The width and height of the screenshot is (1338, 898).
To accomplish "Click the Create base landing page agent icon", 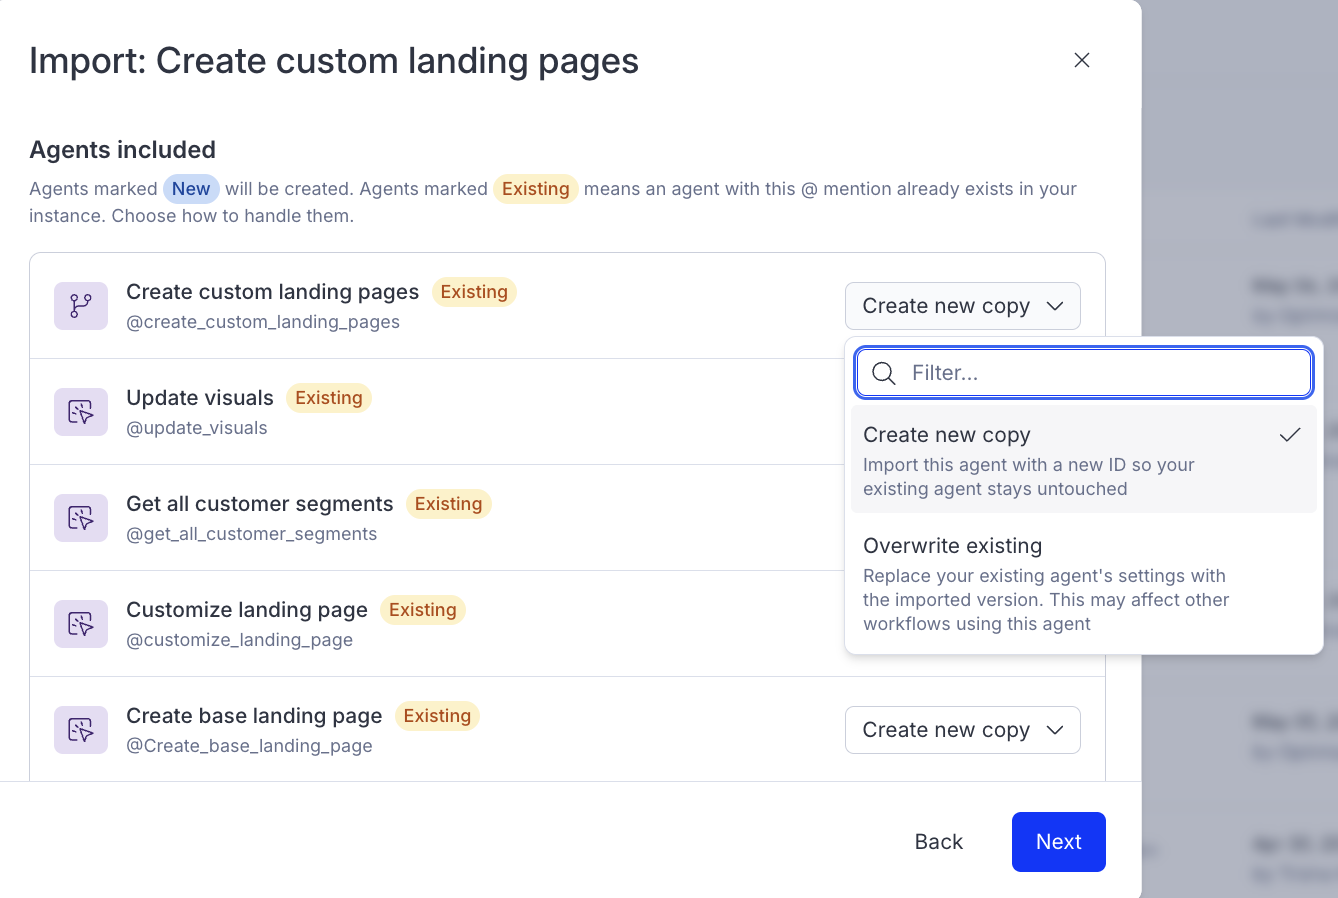I will [x=81, y=730].
